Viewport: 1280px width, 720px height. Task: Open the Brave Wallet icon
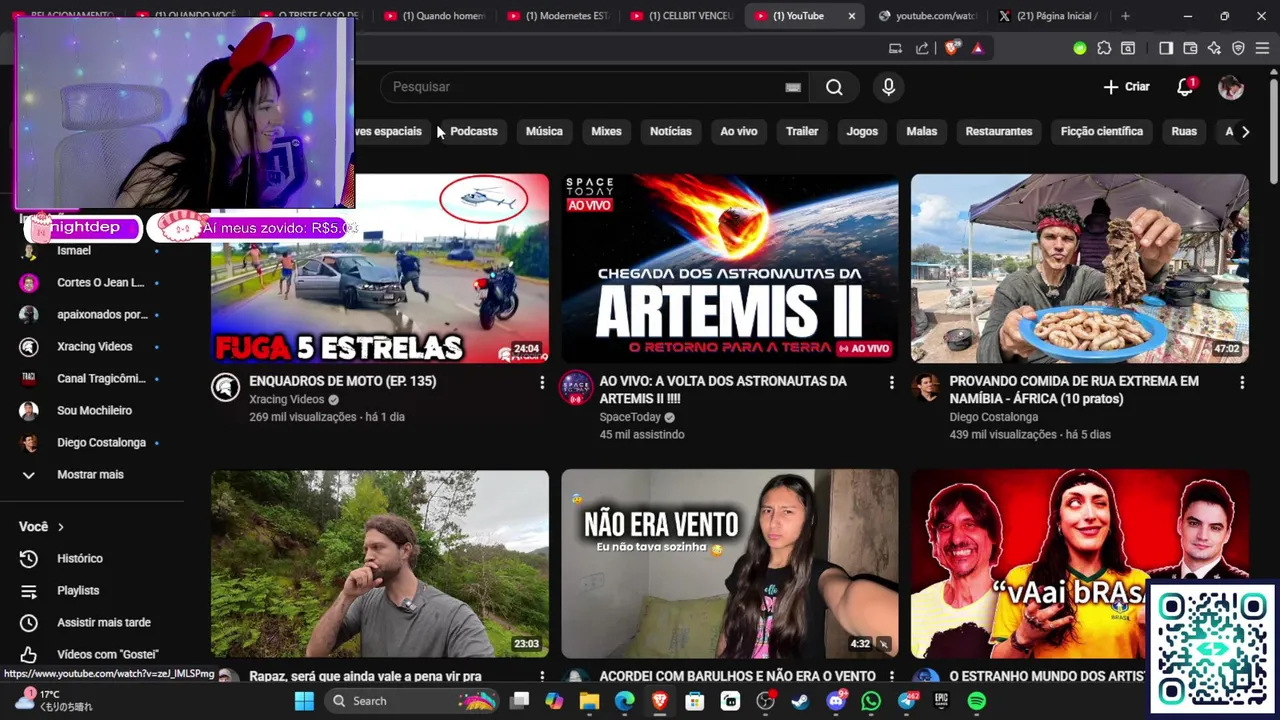click(1190, 48)
